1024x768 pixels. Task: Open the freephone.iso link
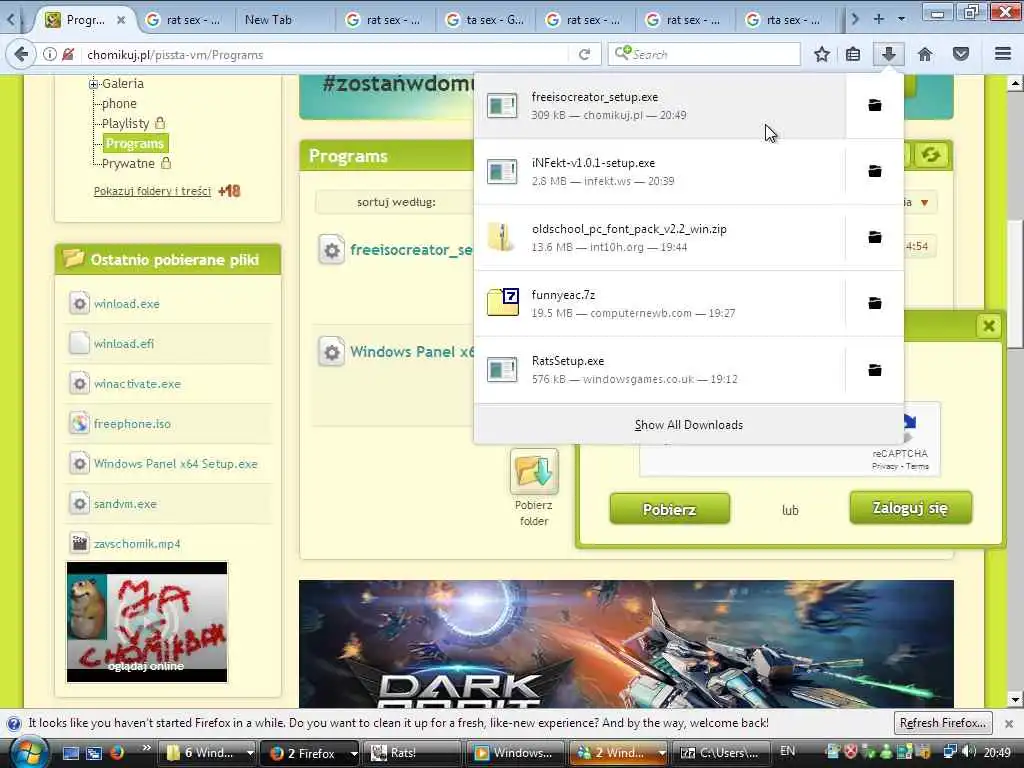[x=132, y=424]
